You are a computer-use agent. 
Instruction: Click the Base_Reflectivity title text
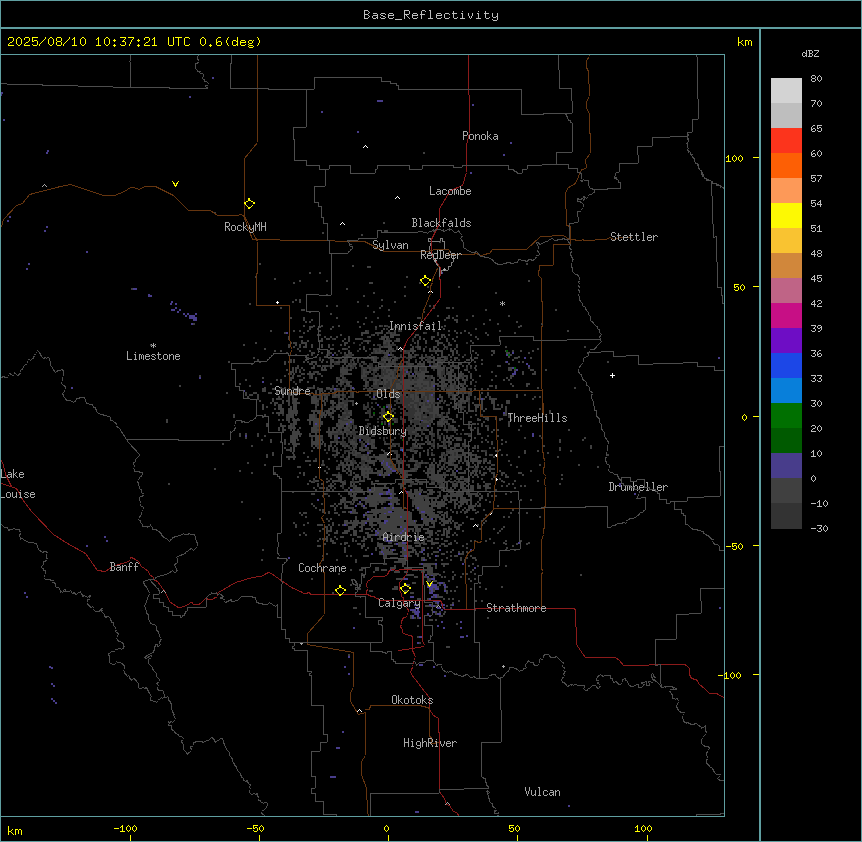click(x=431, y=15)
